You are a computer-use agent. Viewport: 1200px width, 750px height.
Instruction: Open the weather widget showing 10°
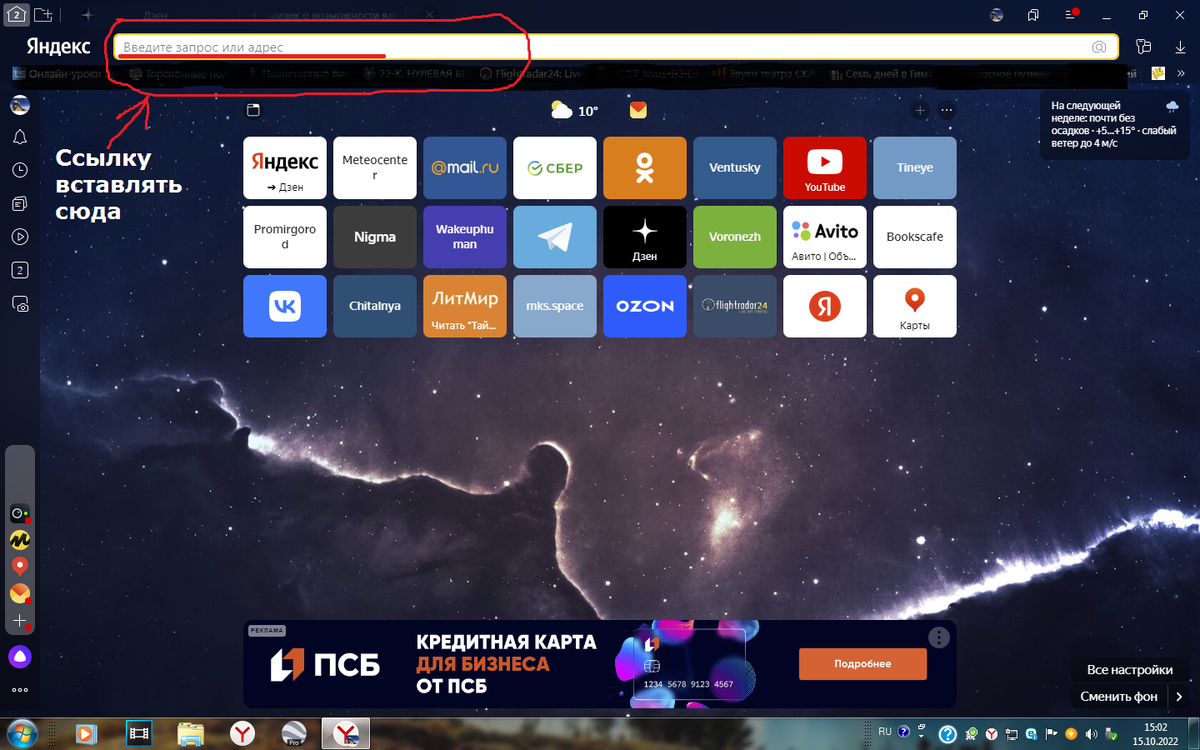click(574, 110)
